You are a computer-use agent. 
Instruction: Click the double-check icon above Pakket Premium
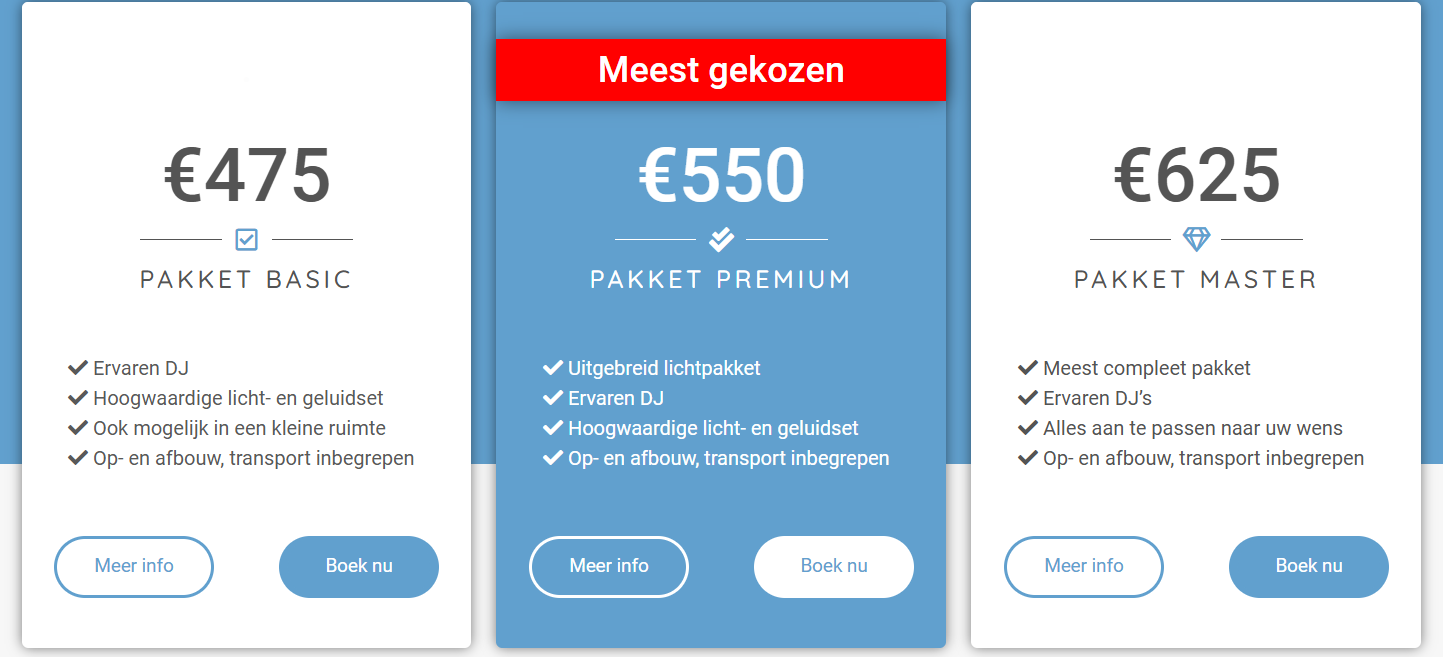click(x=721, y=240)
